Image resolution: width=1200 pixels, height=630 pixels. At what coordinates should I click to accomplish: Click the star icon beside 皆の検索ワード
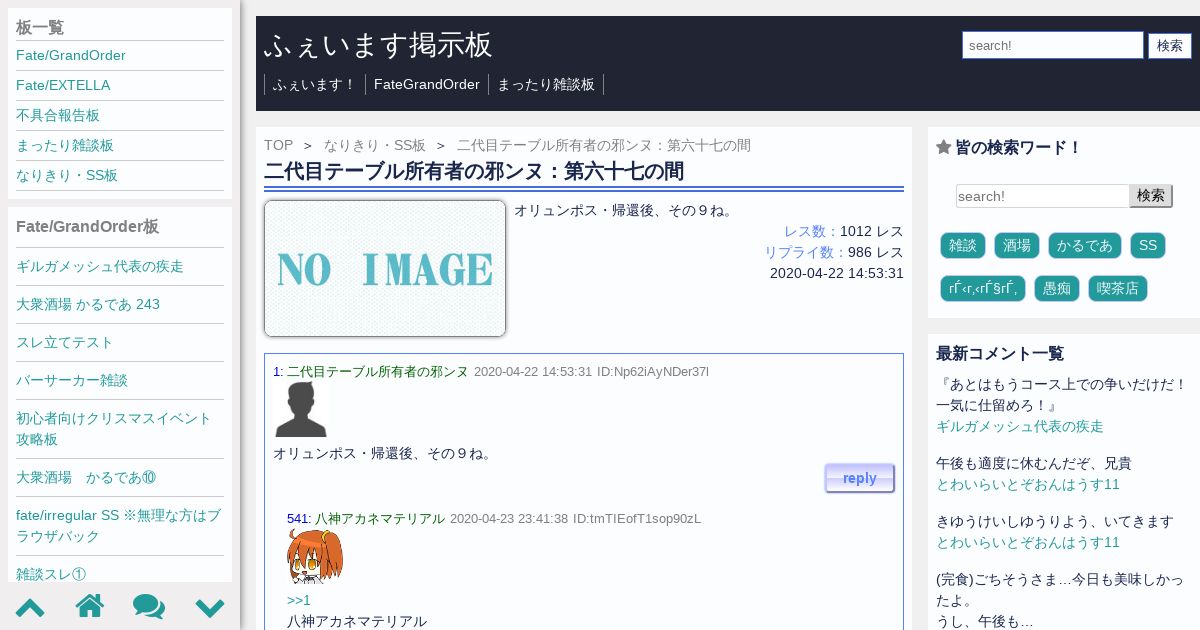[943, 147]
